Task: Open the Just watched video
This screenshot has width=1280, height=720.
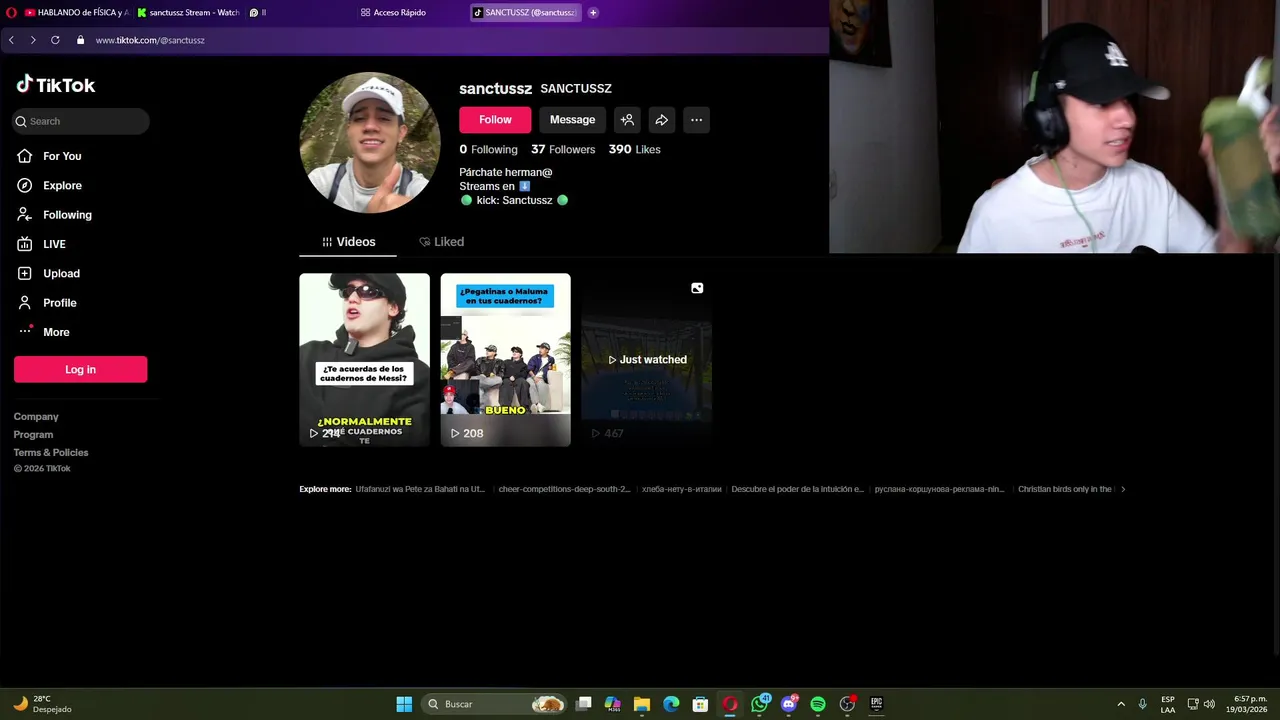Action: coord(646,360)
